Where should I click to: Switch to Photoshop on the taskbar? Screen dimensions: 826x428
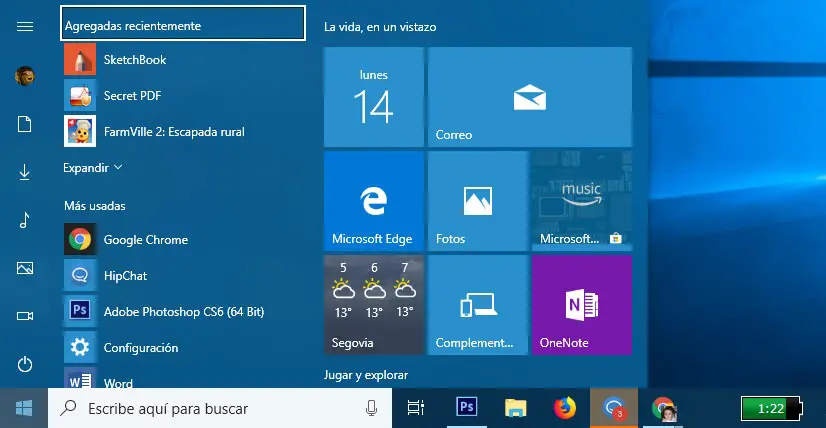pyautogui.click(x=466, y=408)
